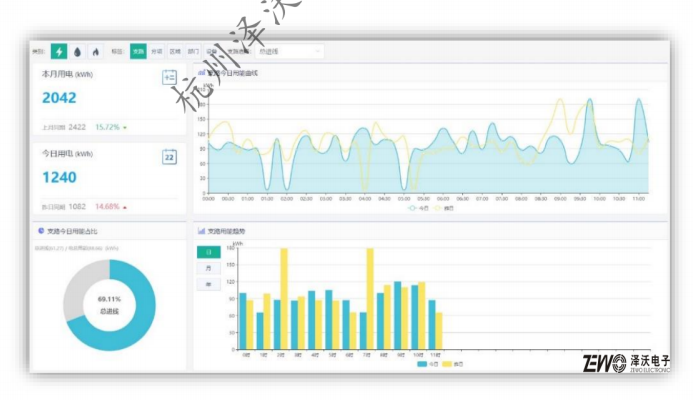Select the 月 view for the trend chart
This screenshot has height=400, width=693.
click(x=209, y=268)
